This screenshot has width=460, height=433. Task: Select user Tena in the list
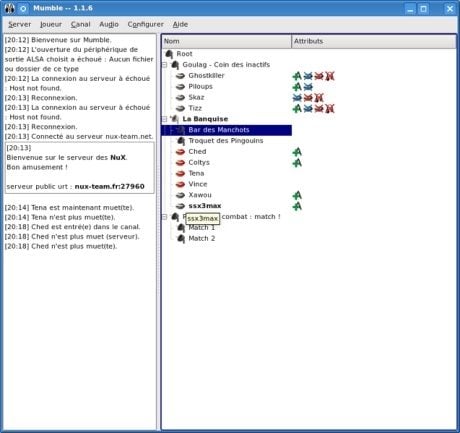tap(196, 173)
